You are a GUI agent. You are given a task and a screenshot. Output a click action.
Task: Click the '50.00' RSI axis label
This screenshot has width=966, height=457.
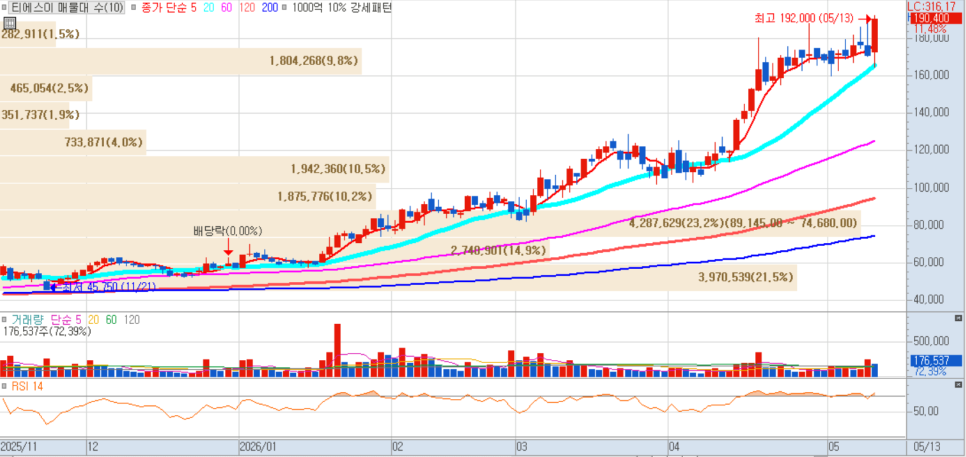pos(925,411)
